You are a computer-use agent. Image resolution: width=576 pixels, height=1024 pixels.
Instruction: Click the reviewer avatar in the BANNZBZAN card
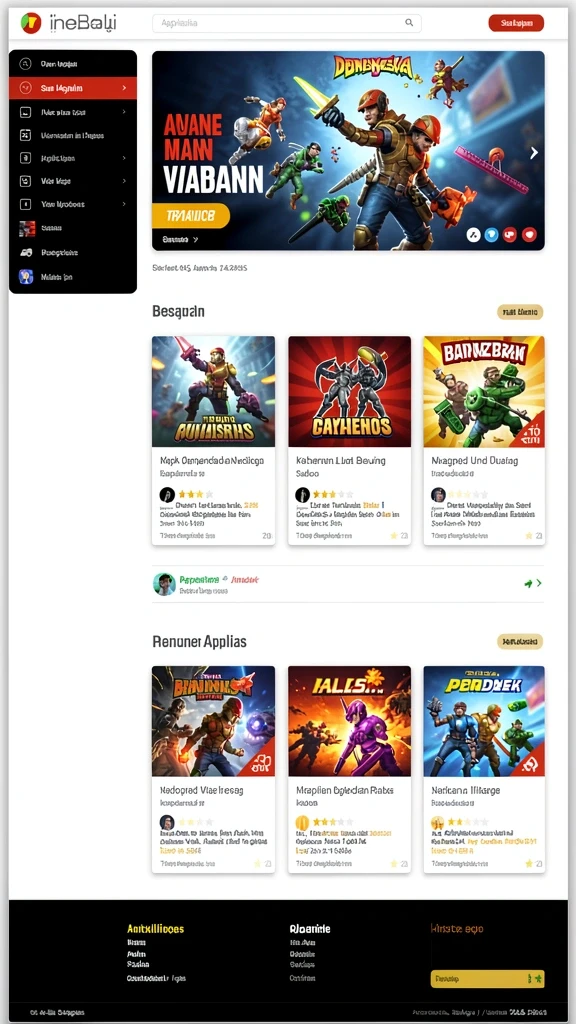pos(438,494)
